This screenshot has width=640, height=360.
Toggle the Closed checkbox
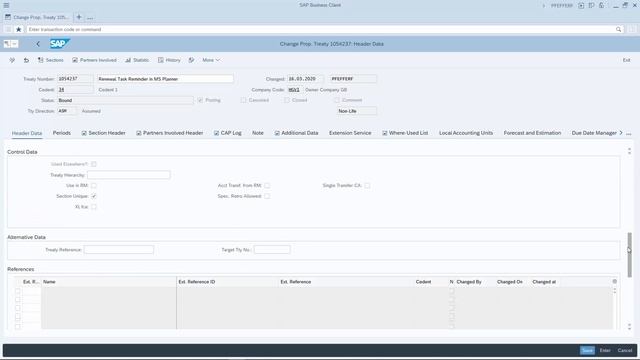(x=287, y=100)
